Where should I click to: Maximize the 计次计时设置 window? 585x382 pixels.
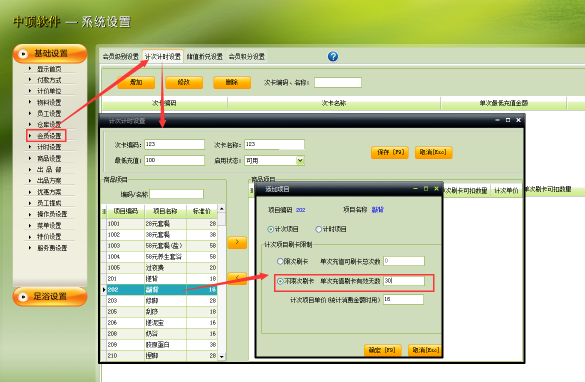[508, 120]
